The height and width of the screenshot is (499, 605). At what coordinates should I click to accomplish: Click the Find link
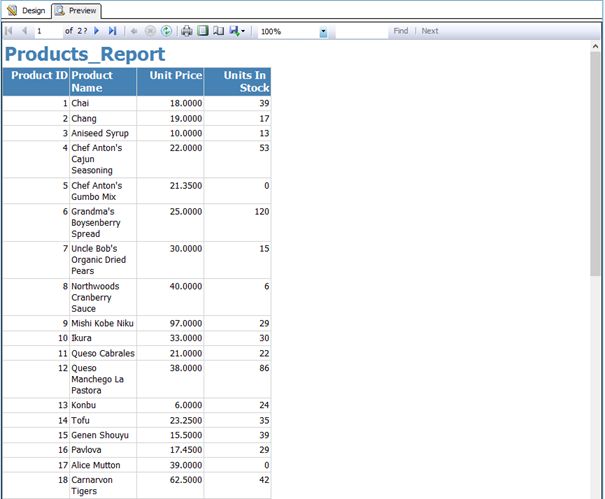pos(401,31)
